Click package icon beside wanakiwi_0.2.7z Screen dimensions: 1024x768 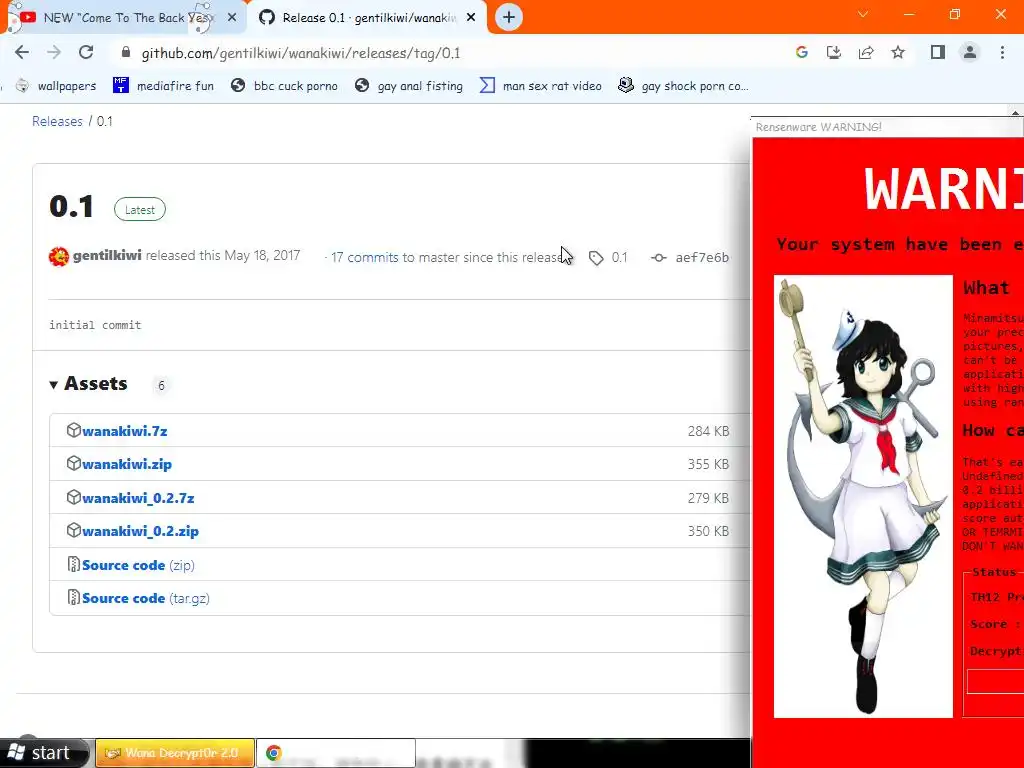pos(73,498)
